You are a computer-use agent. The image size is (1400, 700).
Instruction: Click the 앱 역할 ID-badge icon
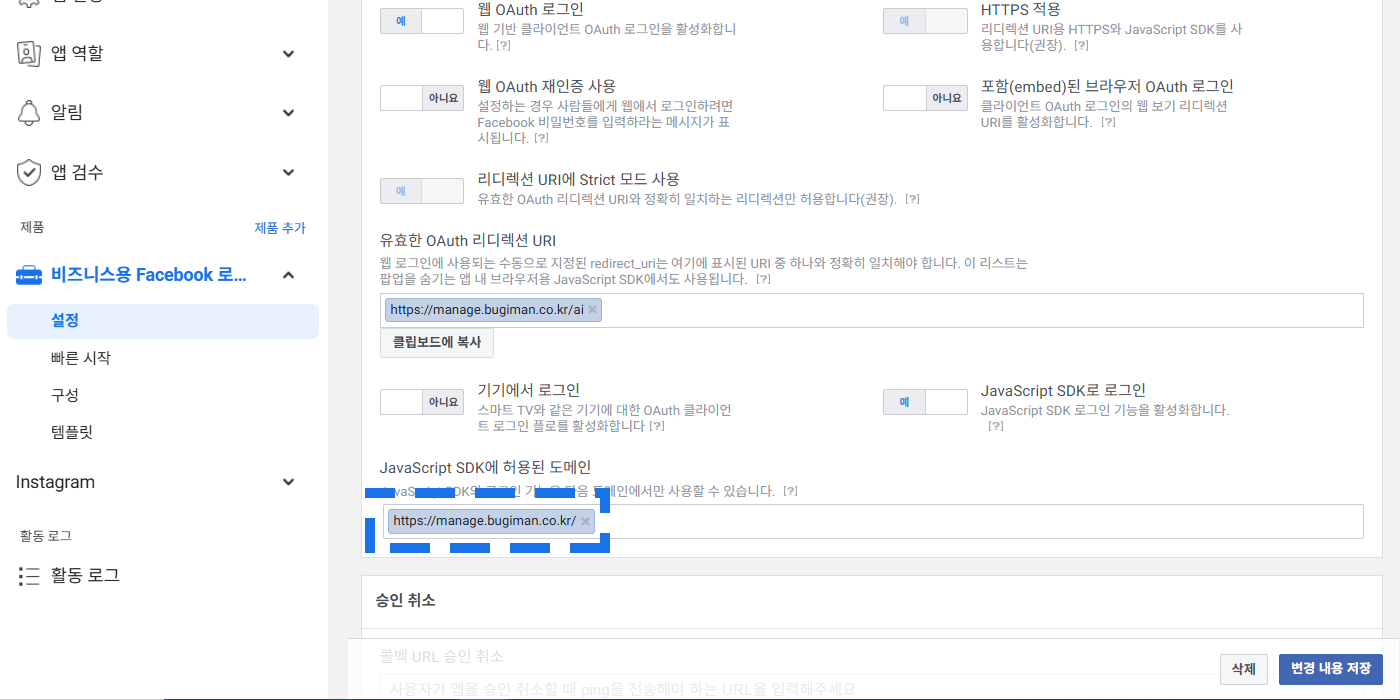click(29, 53)
